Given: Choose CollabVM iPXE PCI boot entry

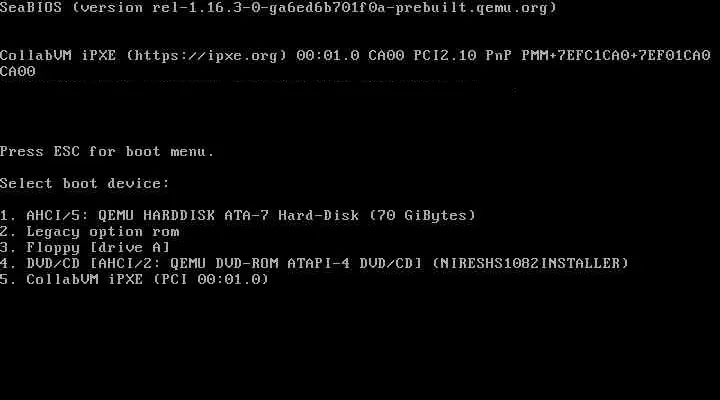Looking at the screenshot, I should pos(135,279).
